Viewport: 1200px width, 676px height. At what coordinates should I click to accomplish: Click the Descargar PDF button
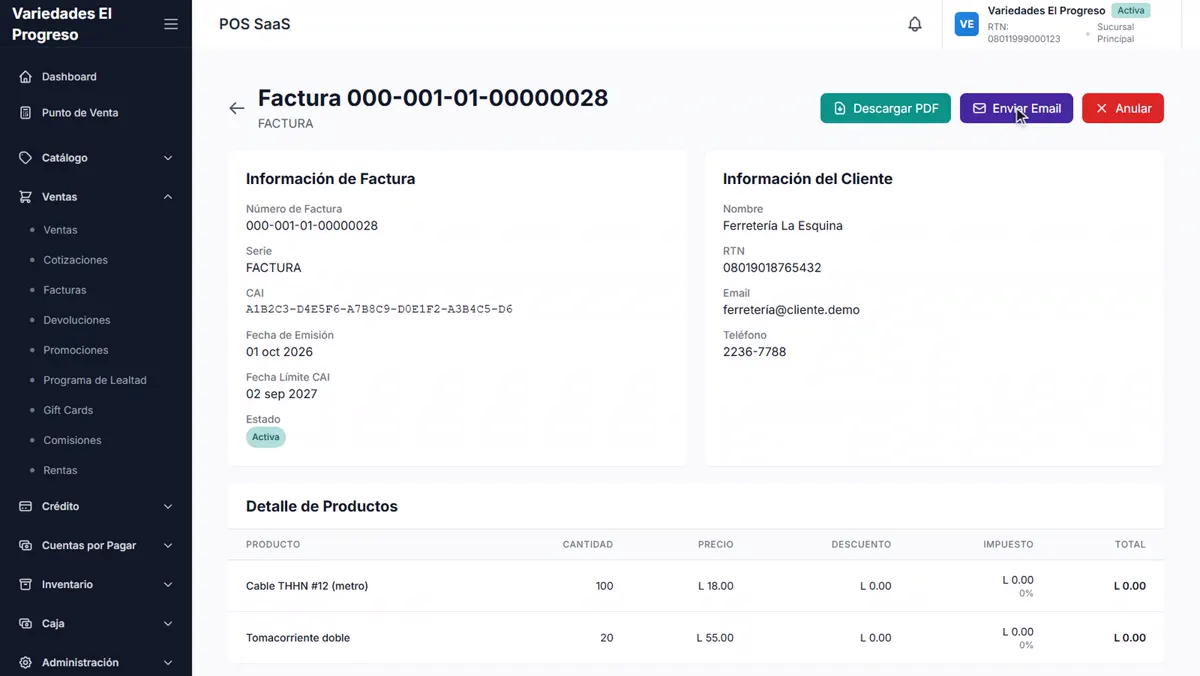click(886, 108)
